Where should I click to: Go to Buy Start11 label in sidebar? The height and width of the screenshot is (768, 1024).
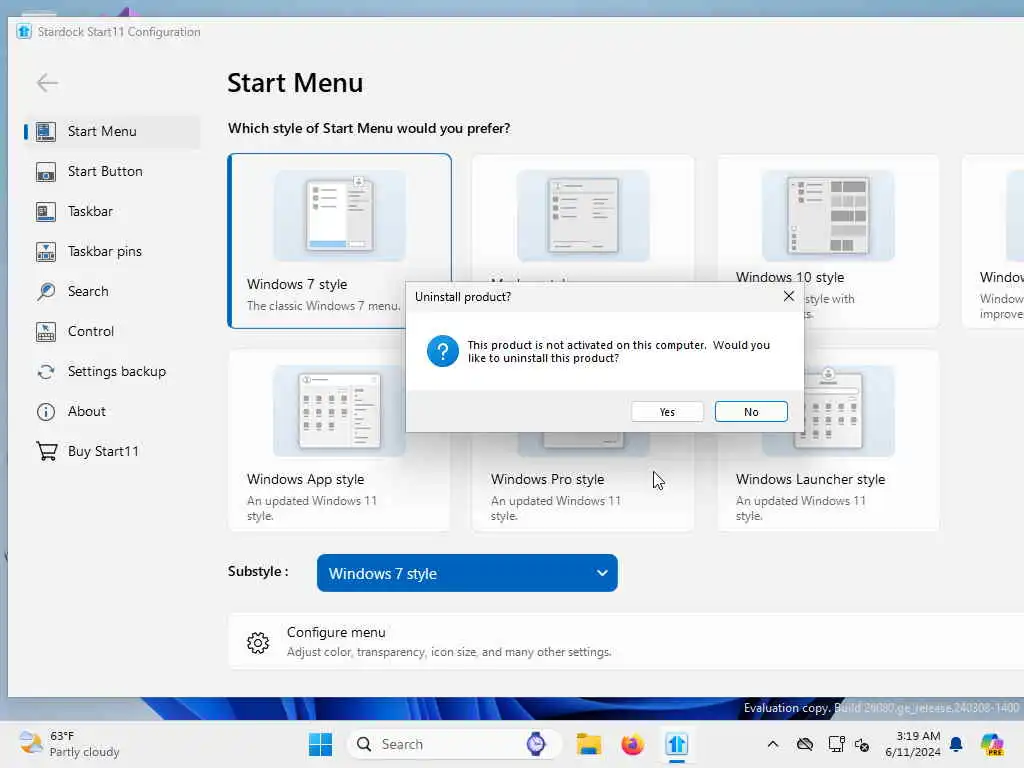tap(103, 451)
